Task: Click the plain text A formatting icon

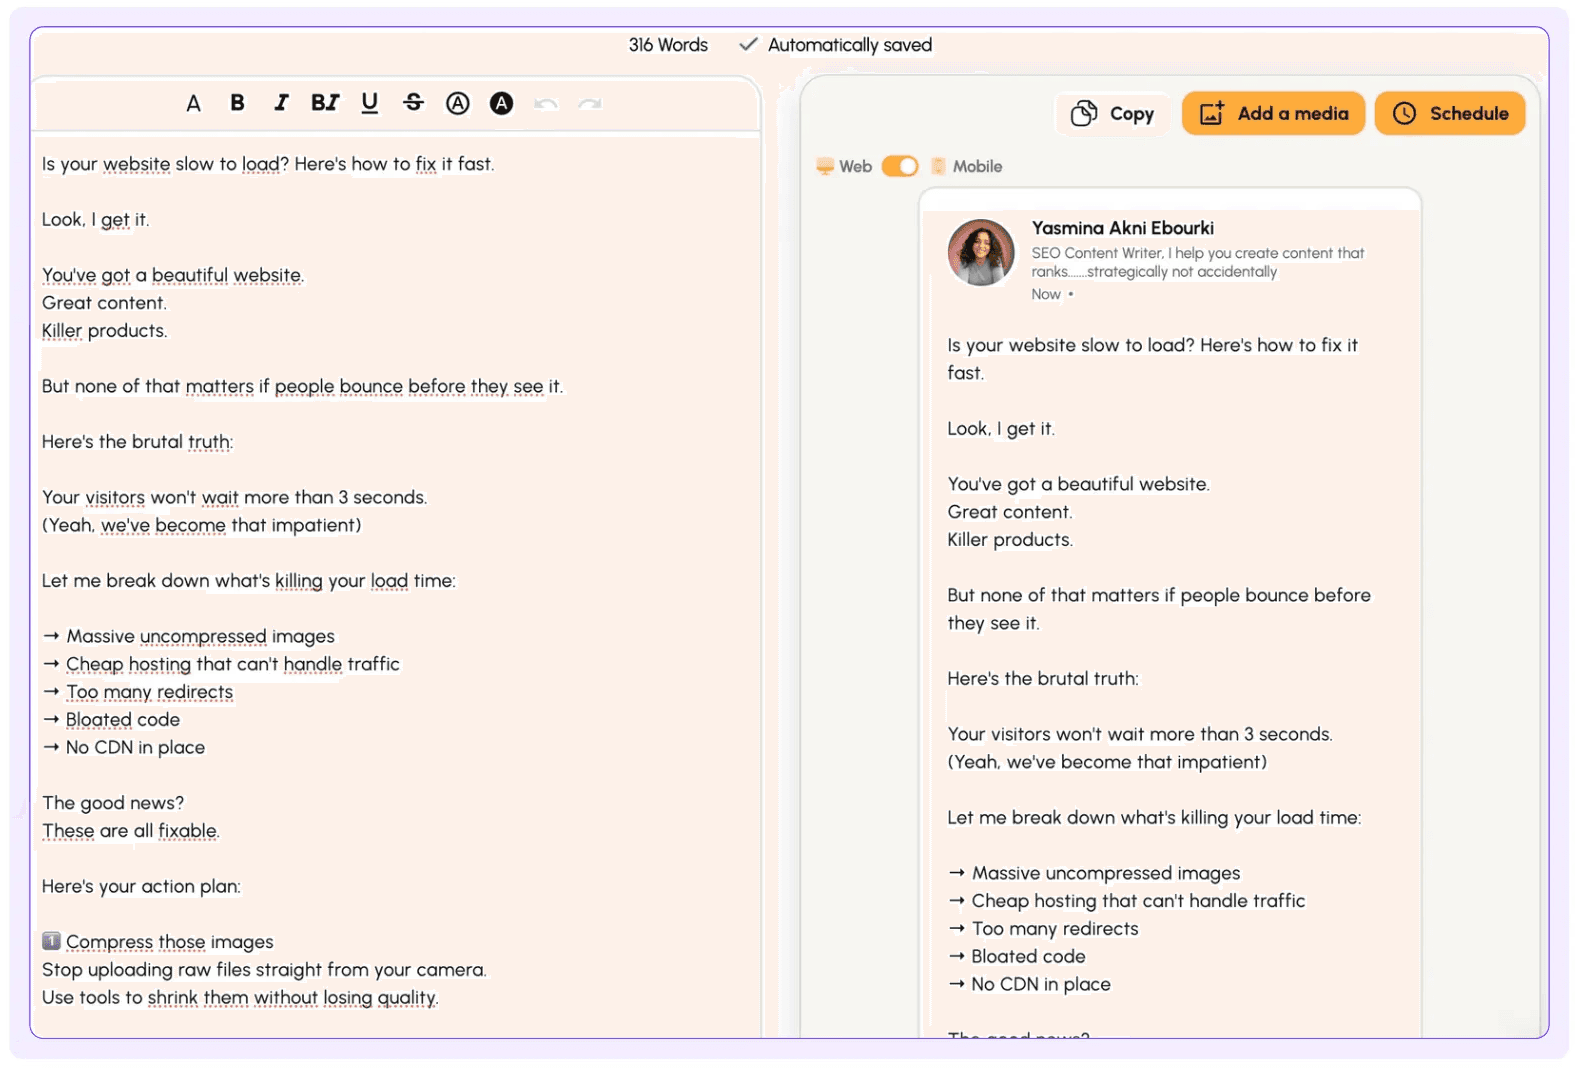Action: [193, 103]
